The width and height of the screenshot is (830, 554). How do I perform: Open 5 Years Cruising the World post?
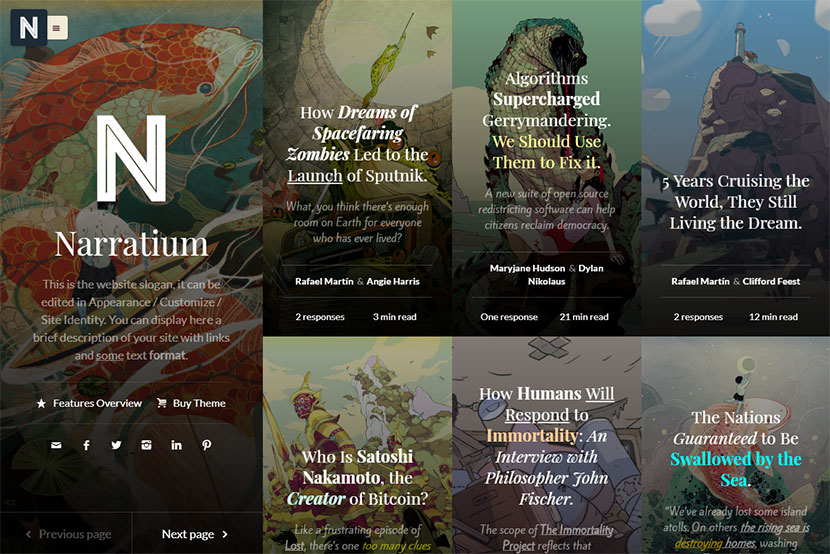point(736,202)
